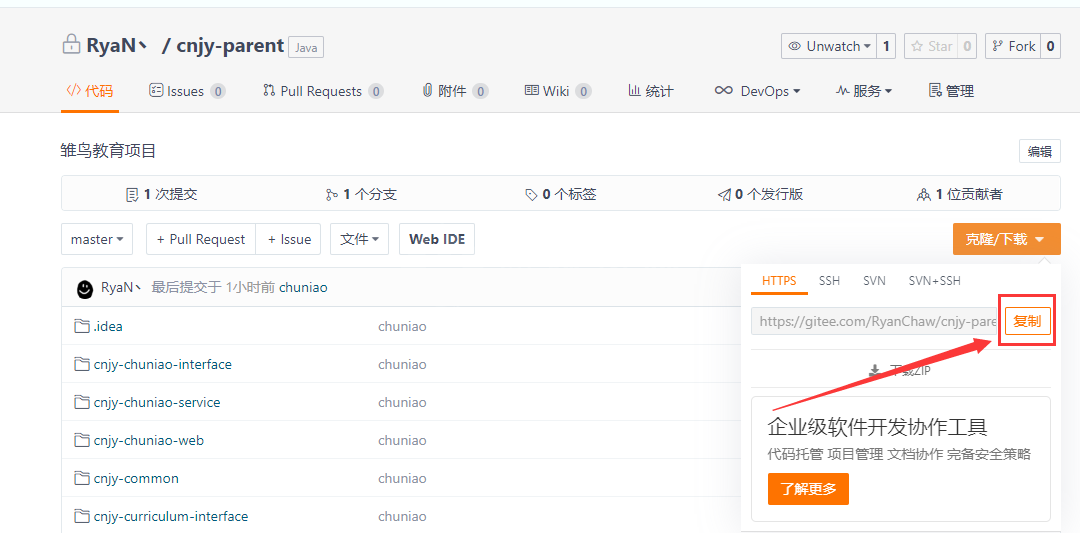Click the repository URL field
1080x533 pixels.
tap(875, 321)
